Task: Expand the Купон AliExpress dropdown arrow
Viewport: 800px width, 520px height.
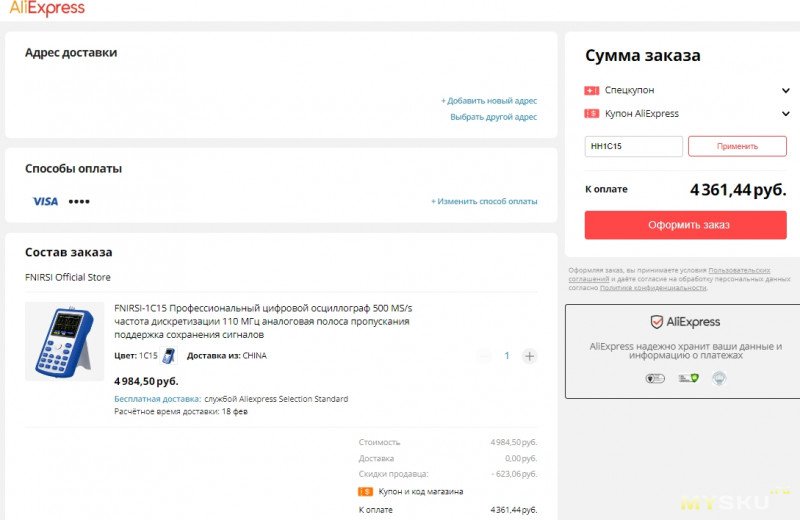Action: pyautogui.click(x=786, y=113)
